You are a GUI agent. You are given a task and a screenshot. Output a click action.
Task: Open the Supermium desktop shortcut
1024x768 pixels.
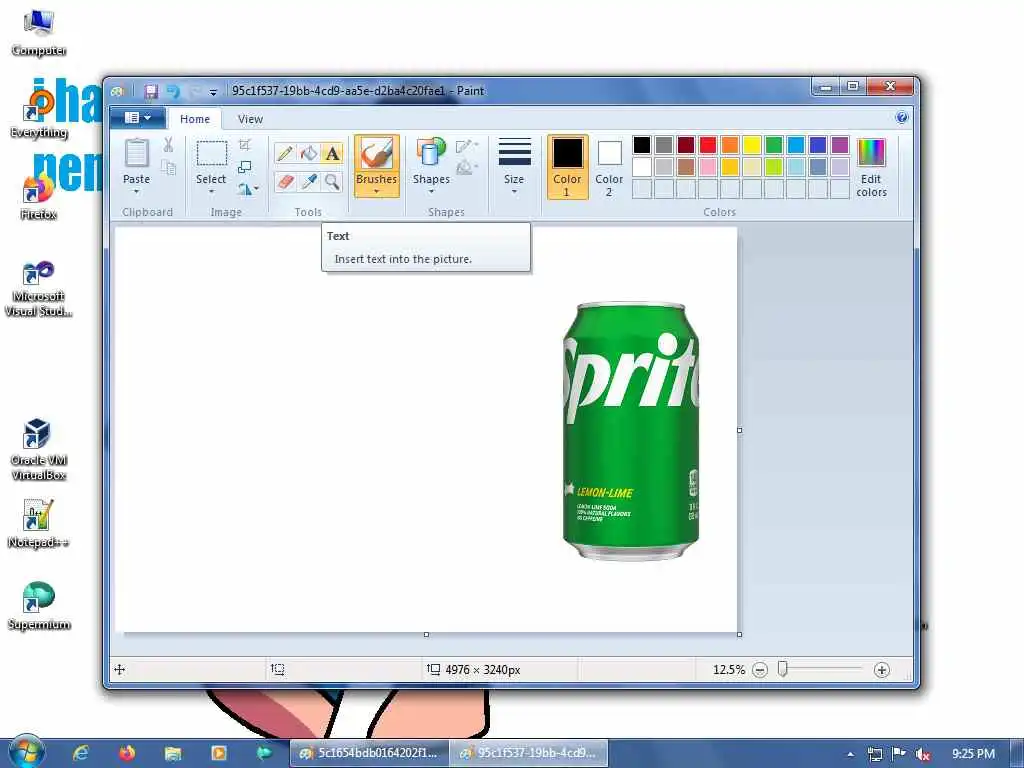coord(39,606)
